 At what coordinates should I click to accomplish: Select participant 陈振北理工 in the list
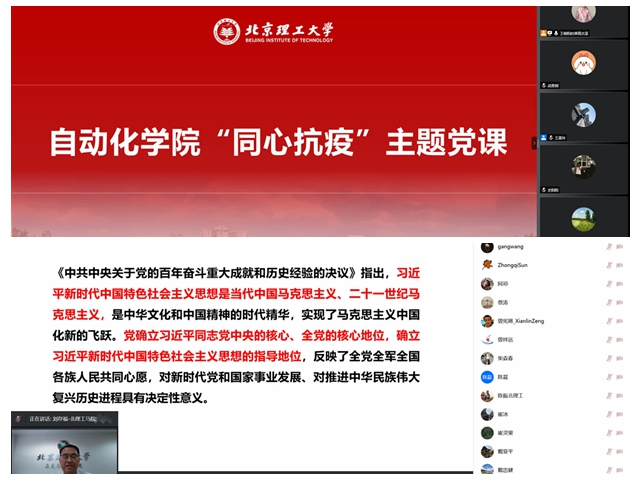pos(517,396)
